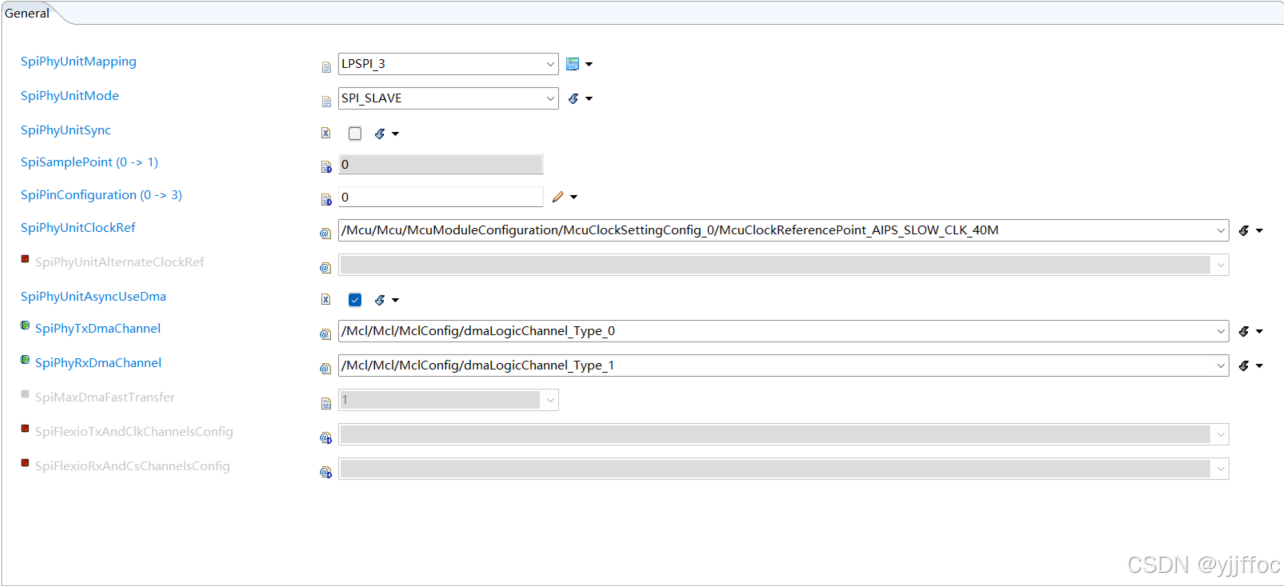
Task: Click the wrench icon beside SpiPhyUnitClockRef
Action: pos(1244,231)
